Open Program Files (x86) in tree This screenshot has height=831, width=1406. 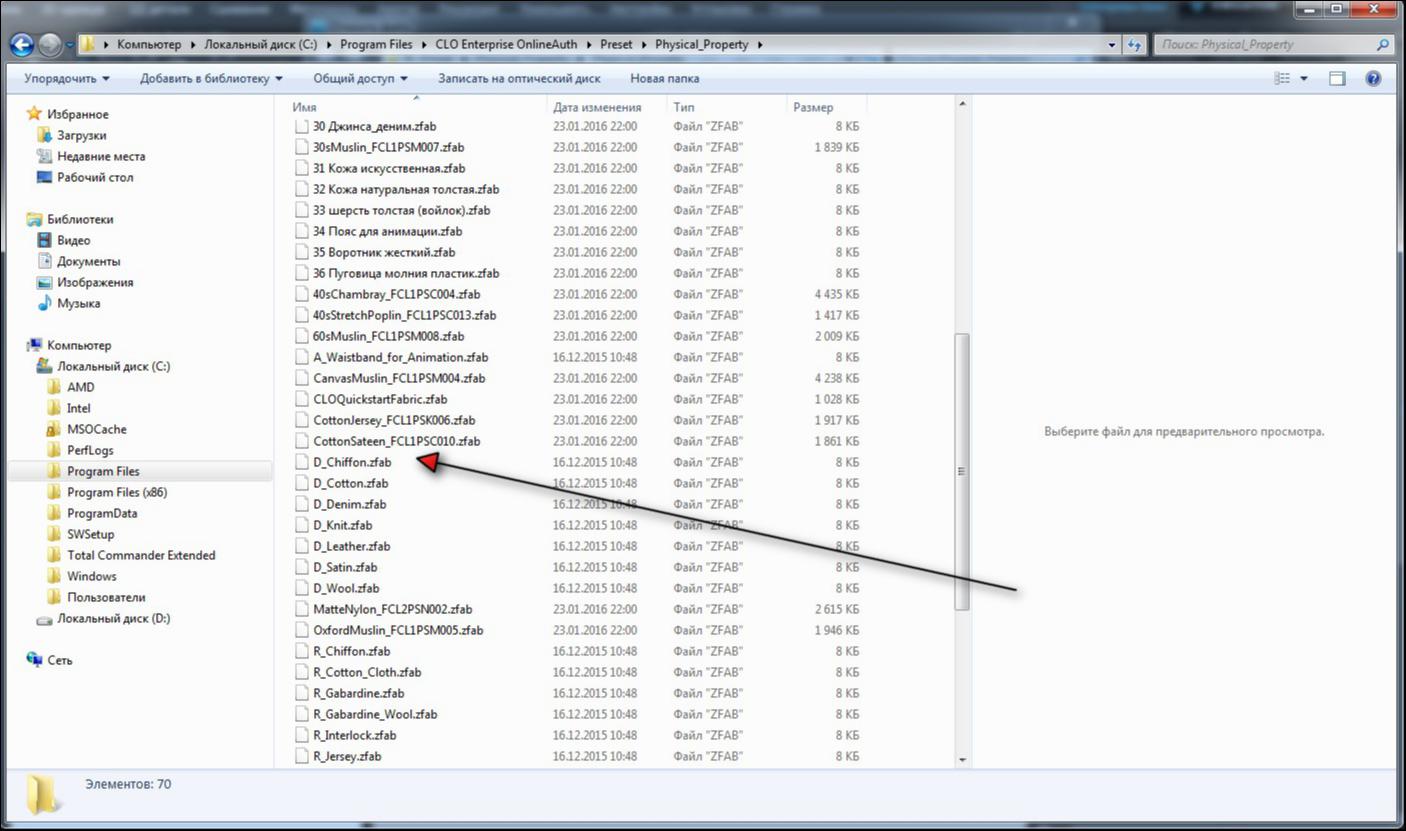click(x=117, y=492)
